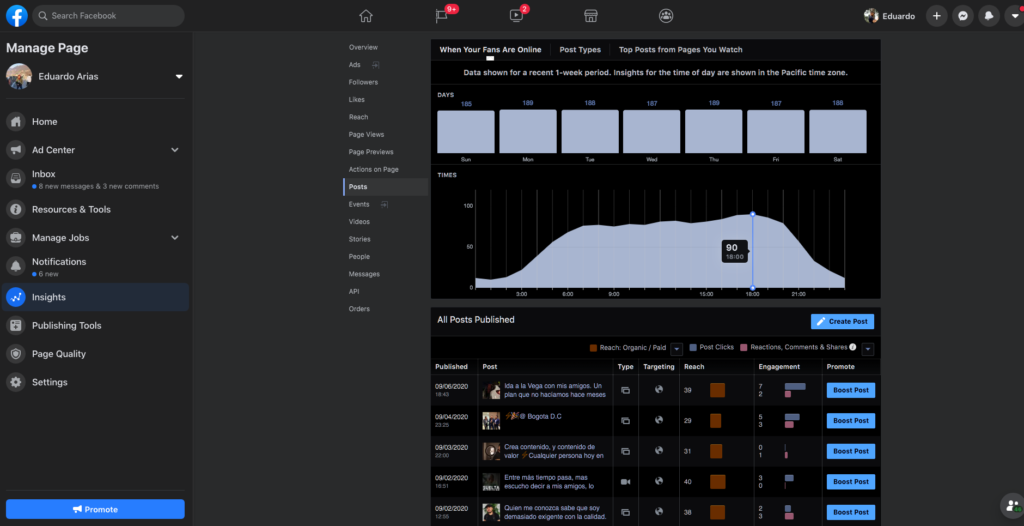The image size is (1024, 526).
Task: Select Videos in Insights list
Action: pos(359,222)
